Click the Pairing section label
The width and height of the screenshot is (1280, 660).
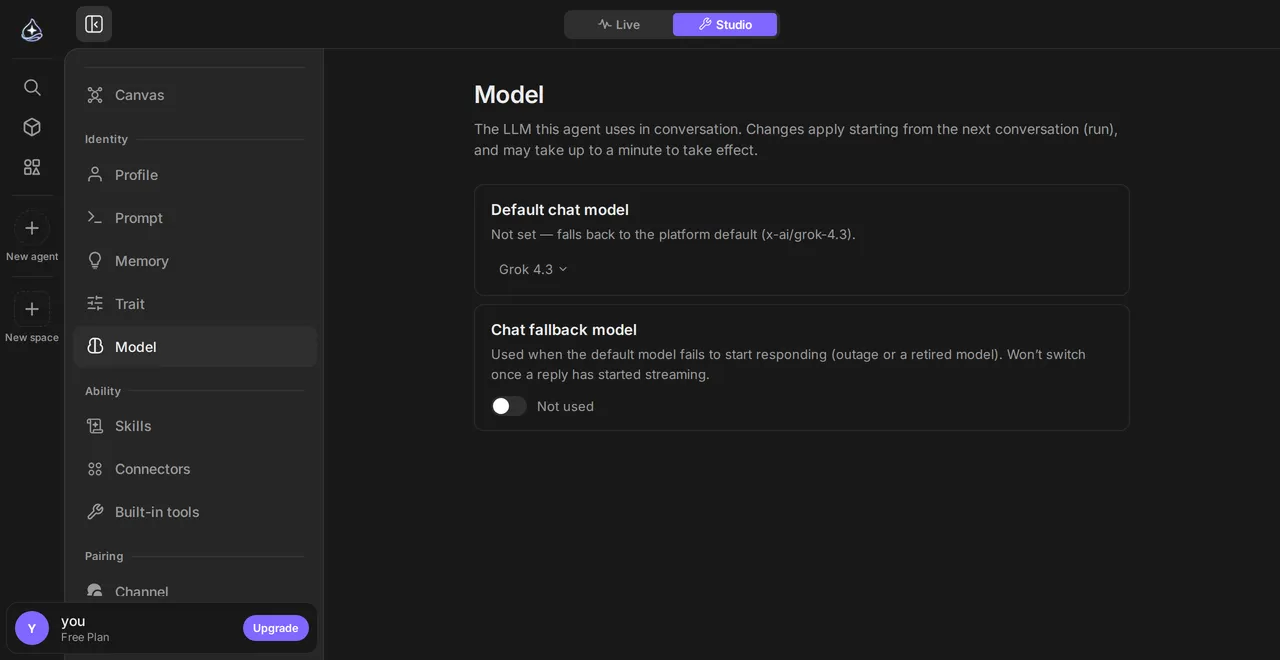click(x=104, y=556)
